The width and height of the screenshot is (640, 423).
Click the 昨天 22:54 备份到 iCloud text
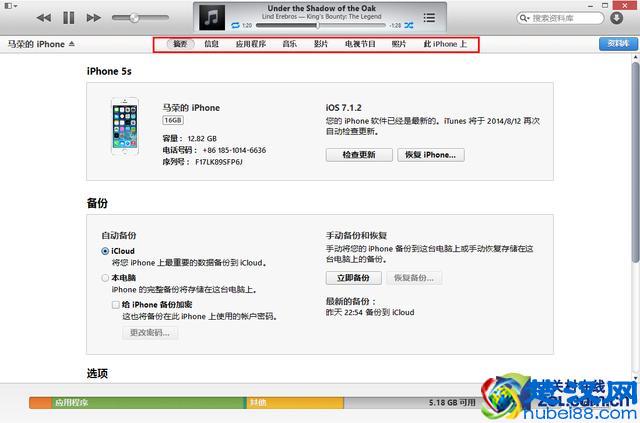(x=370, y=312)
